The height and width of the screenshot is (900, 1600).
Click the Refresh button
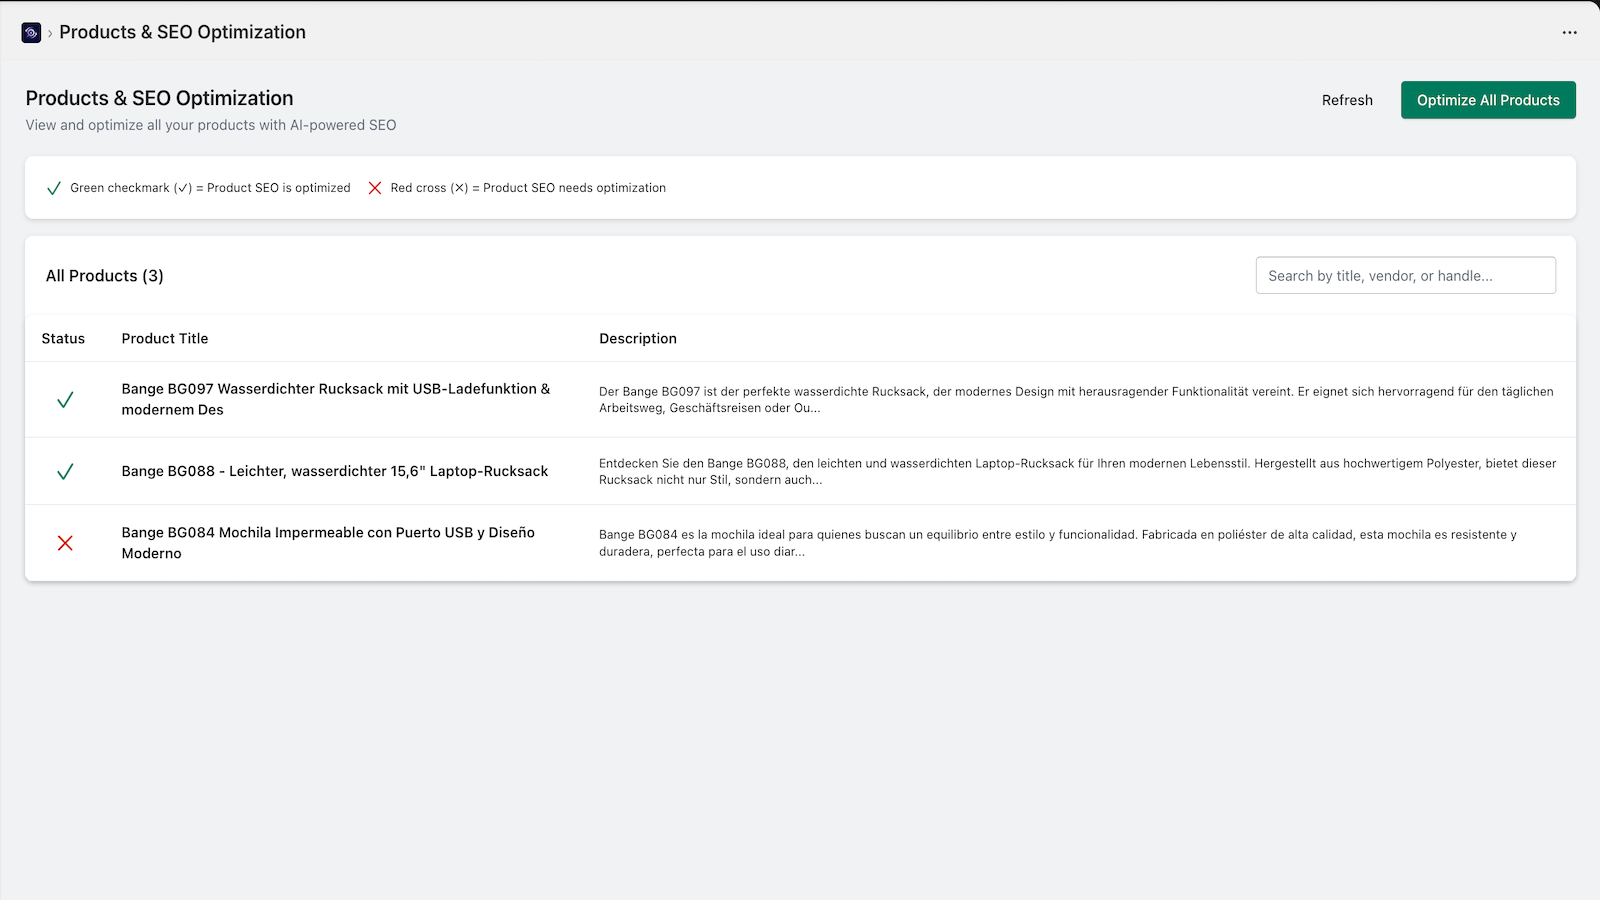pyautogui.click(x=1347, y=99)
